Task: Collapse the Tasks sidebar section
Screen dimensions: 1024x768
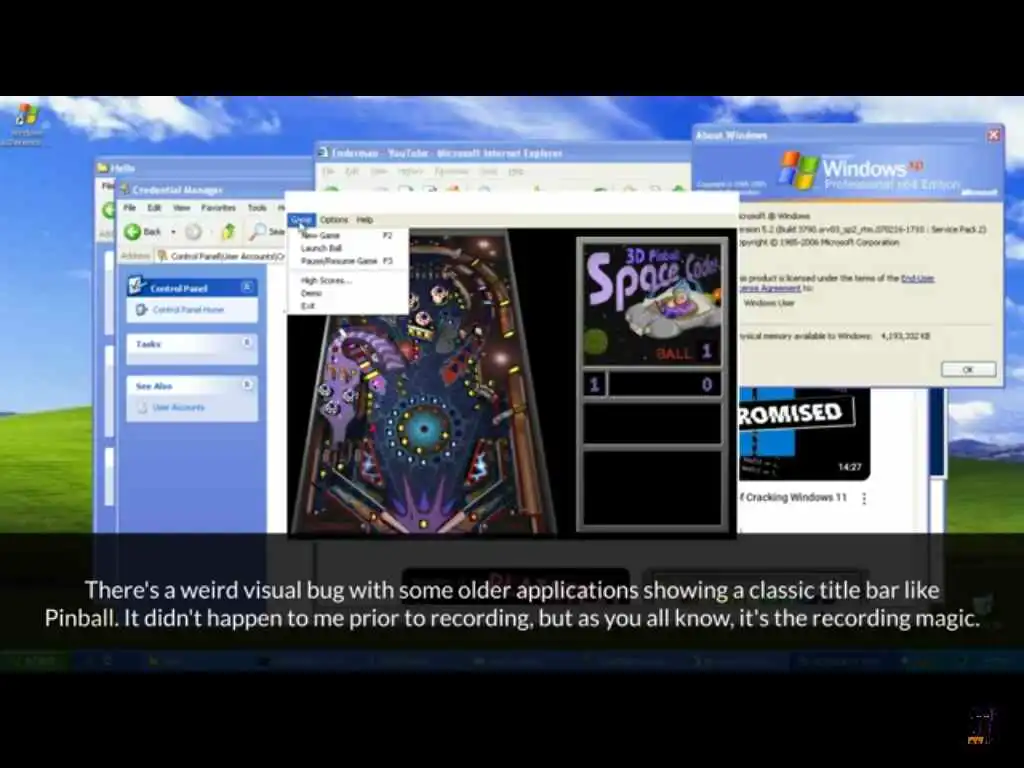Action: (247, 342)
